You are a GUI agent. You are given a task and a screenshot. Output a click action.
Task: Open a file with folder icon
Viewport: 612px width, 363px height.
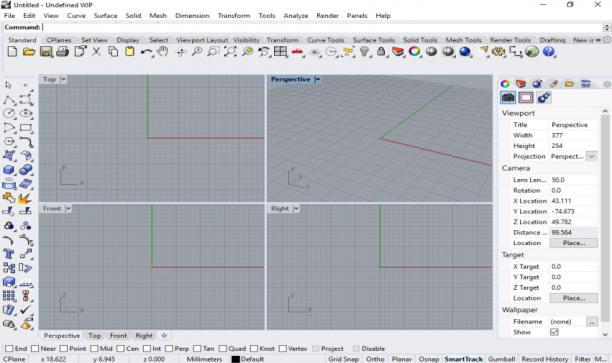[x=29, y=52]
